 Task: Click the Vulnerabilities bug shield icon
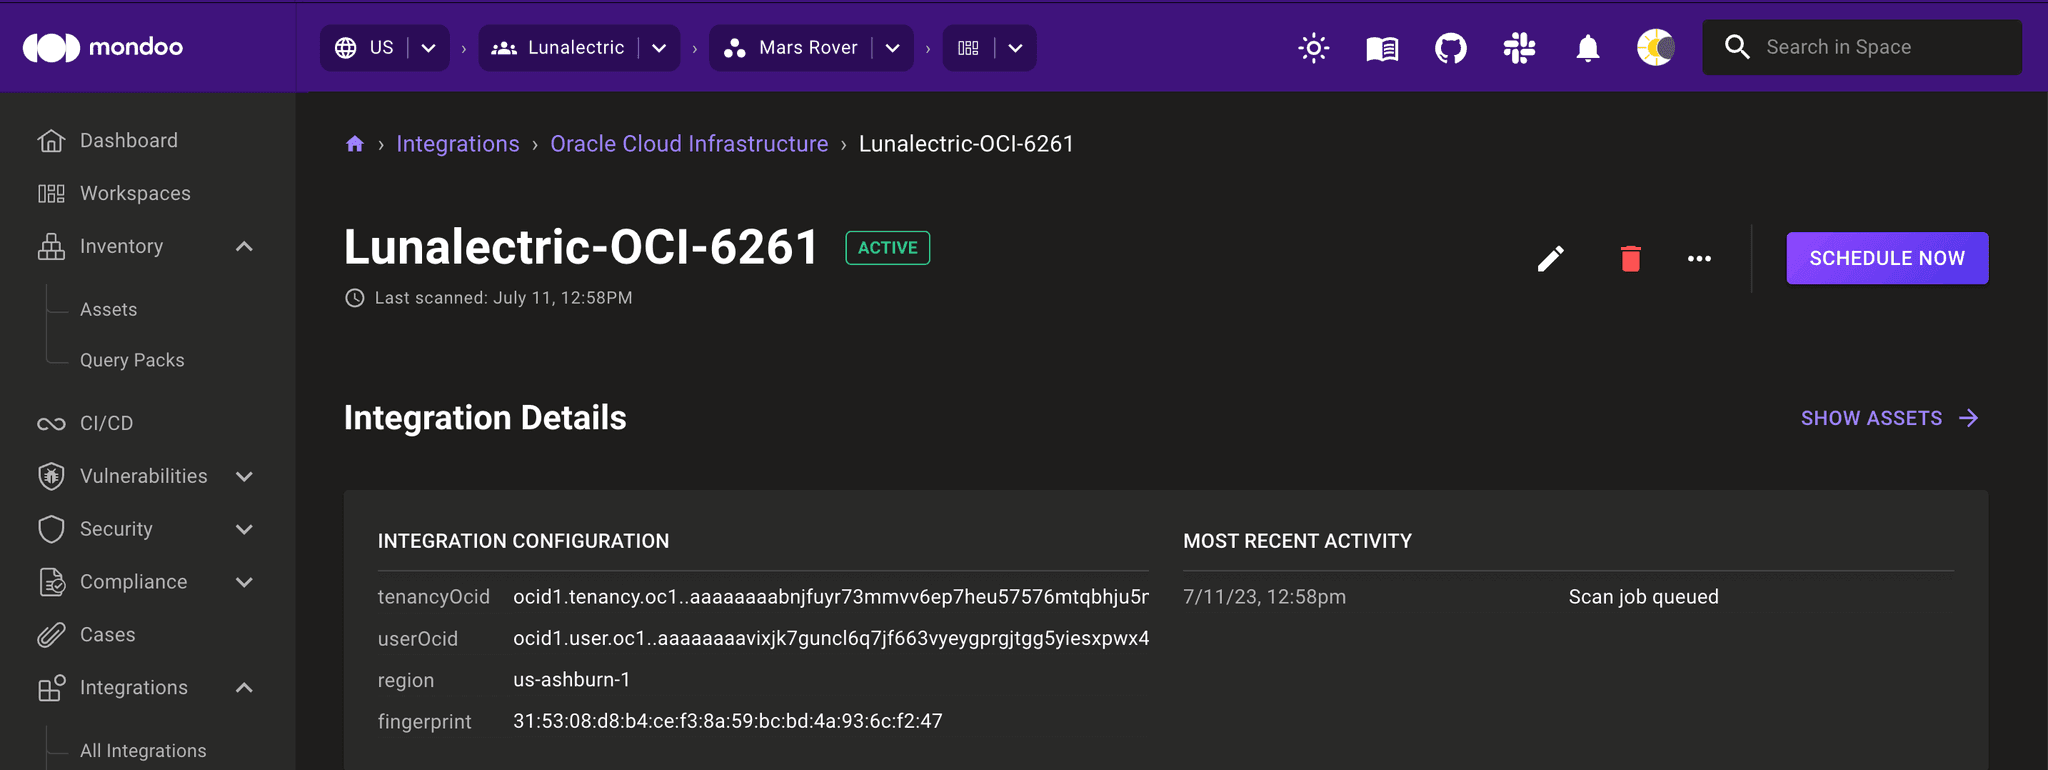[x=51, y=477]
